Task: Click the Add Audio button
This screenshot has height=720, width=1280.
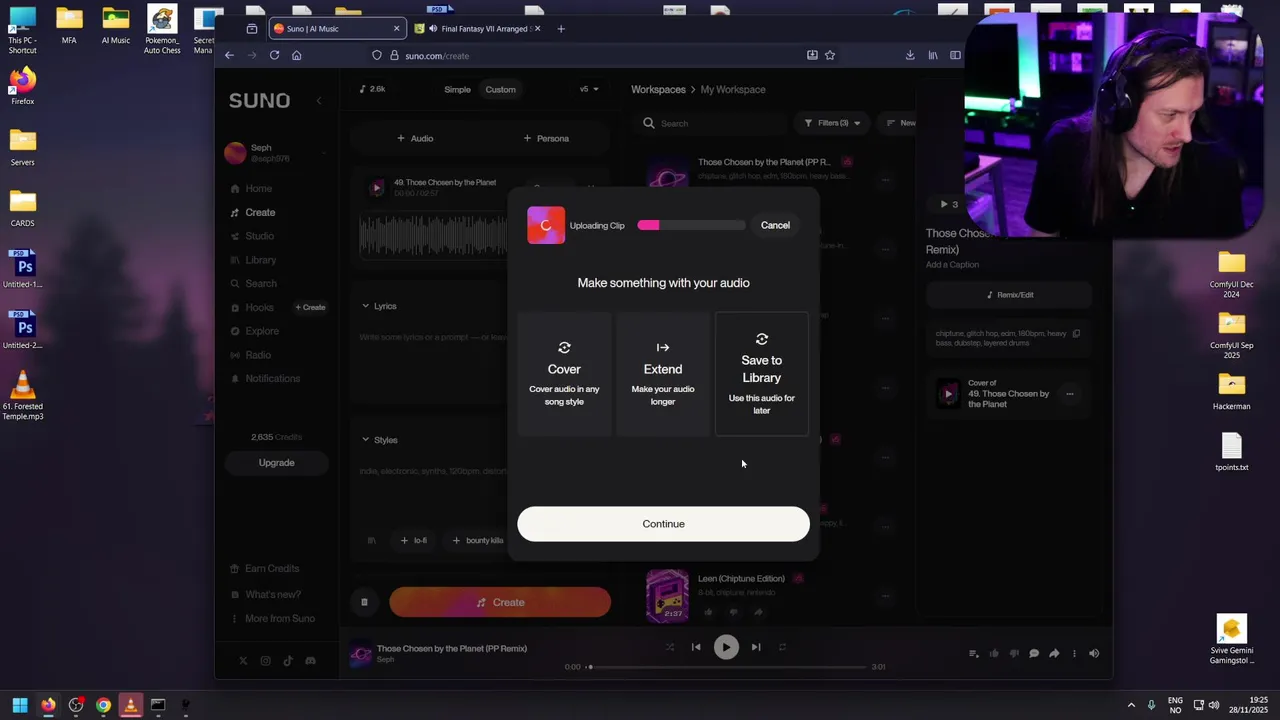Action: point(415,138)
